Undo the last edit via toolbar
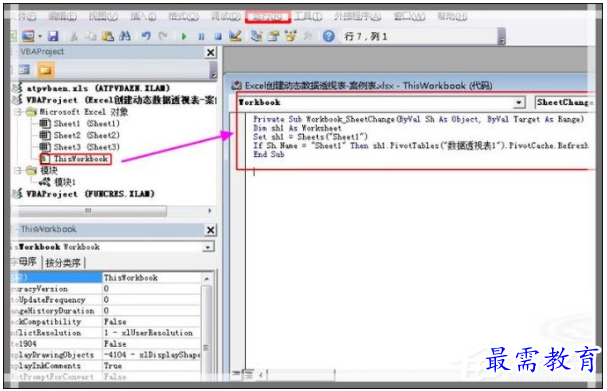The image size is (607, 391). 146,36
